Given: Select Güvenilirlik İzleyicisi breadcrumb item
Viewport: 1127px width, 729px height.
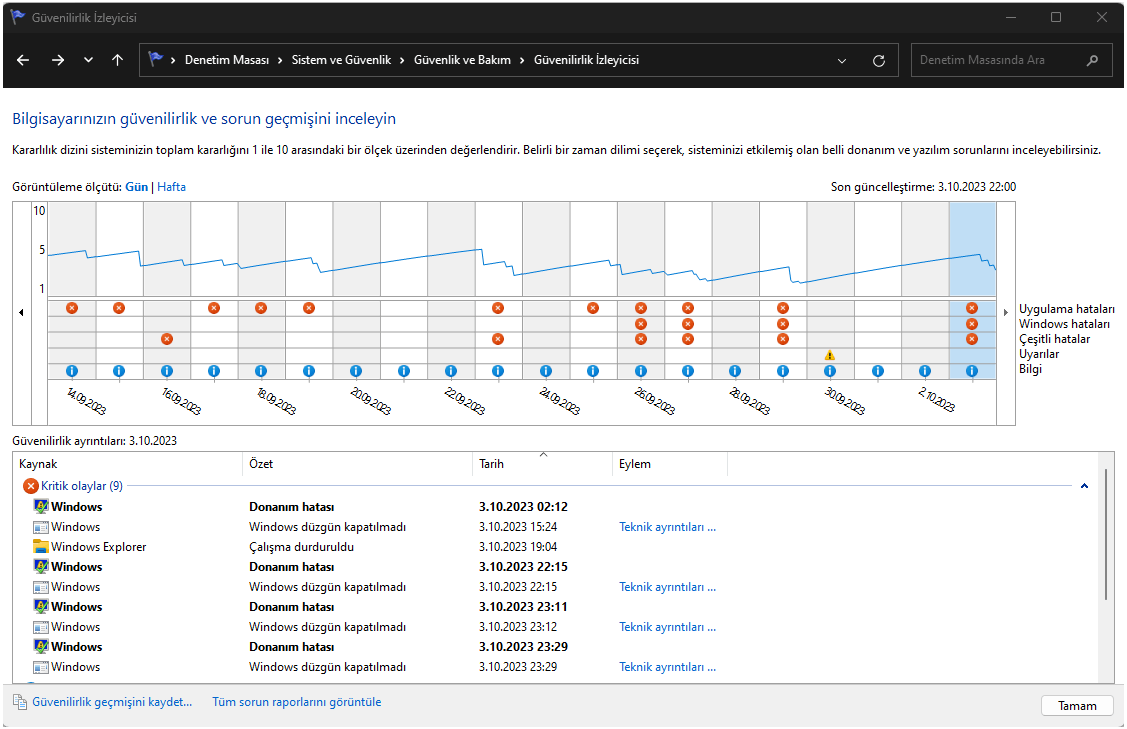Looking at the screenshot, I should click(586, 60).
